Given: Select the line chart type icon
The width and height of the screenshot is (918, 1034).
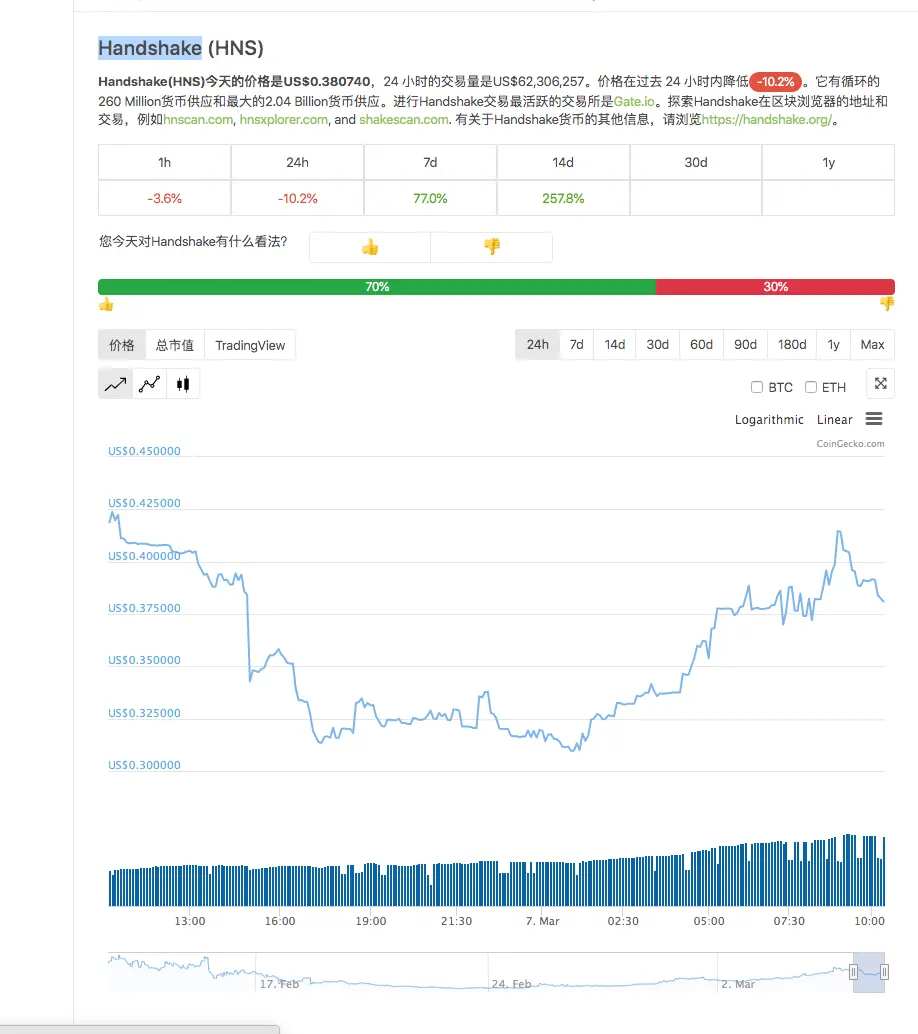Looking at the screenshot, I should [x=115, y=383].
